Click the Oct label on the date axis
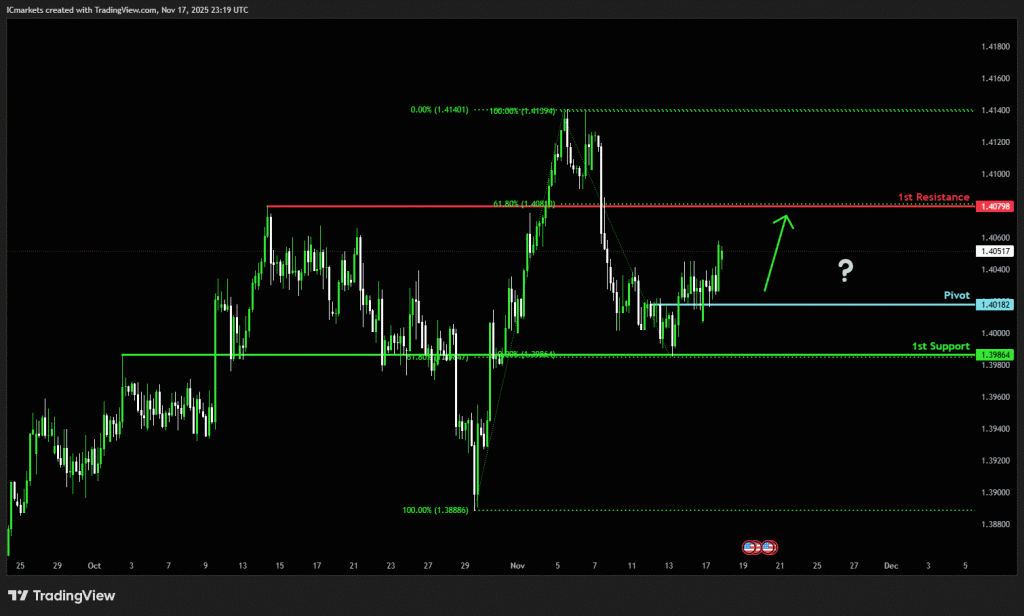This screenshot has height=616, width=1024. pos(96,565)
